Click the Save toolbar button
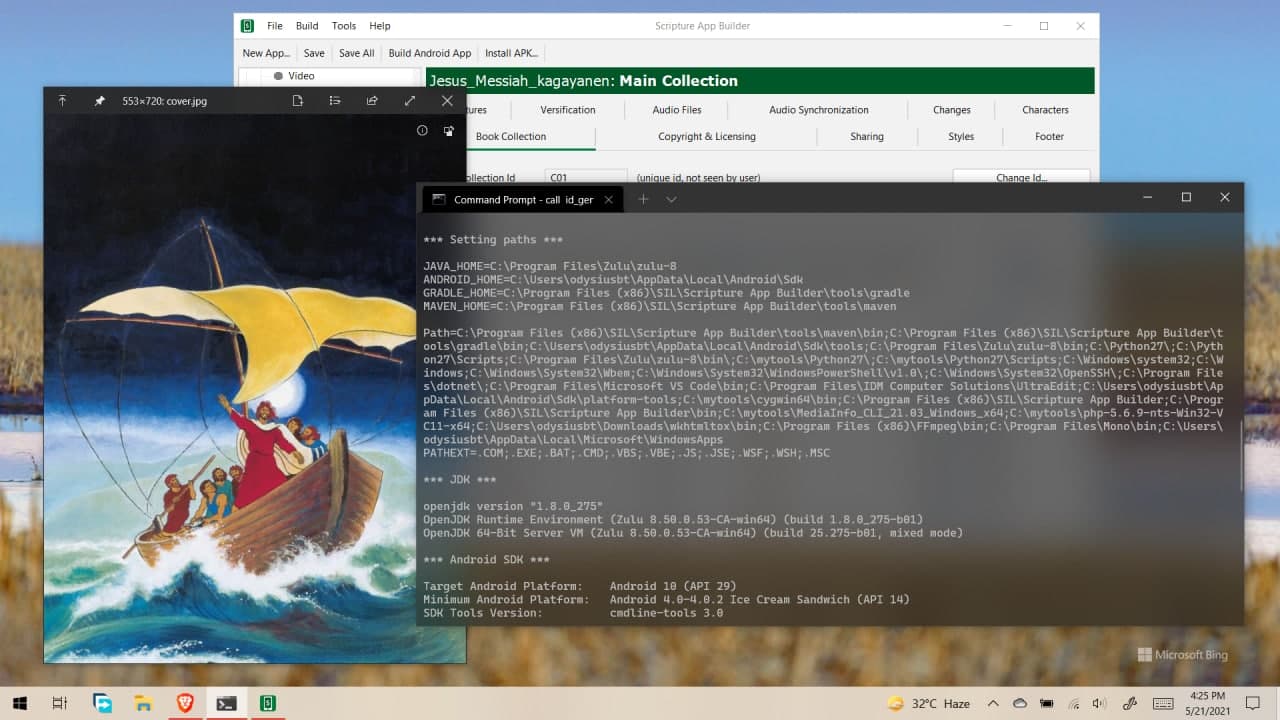The image size is (1280, 720). pyautogui.click(x=314, y=53)
